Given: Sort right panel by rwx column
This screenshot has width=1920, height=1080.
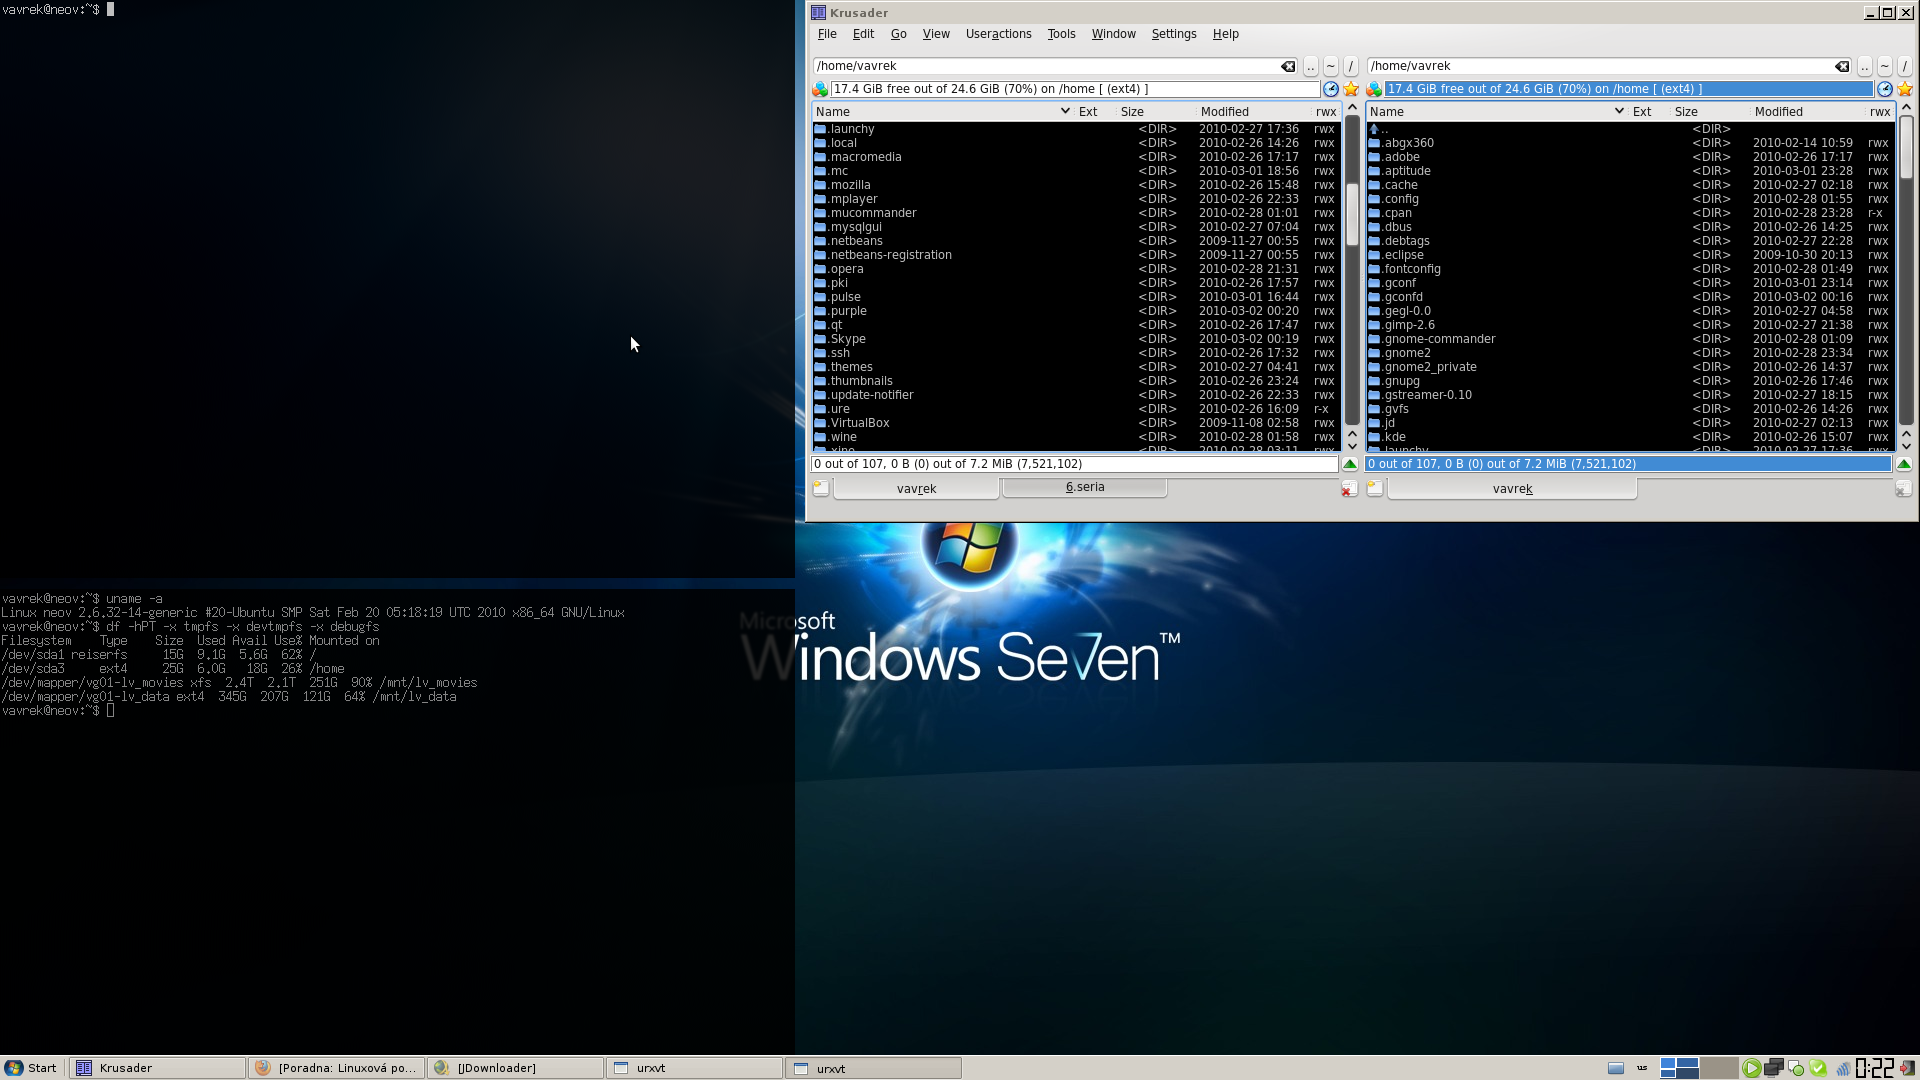Looking at the screenshot, I should pos(1880,112).
